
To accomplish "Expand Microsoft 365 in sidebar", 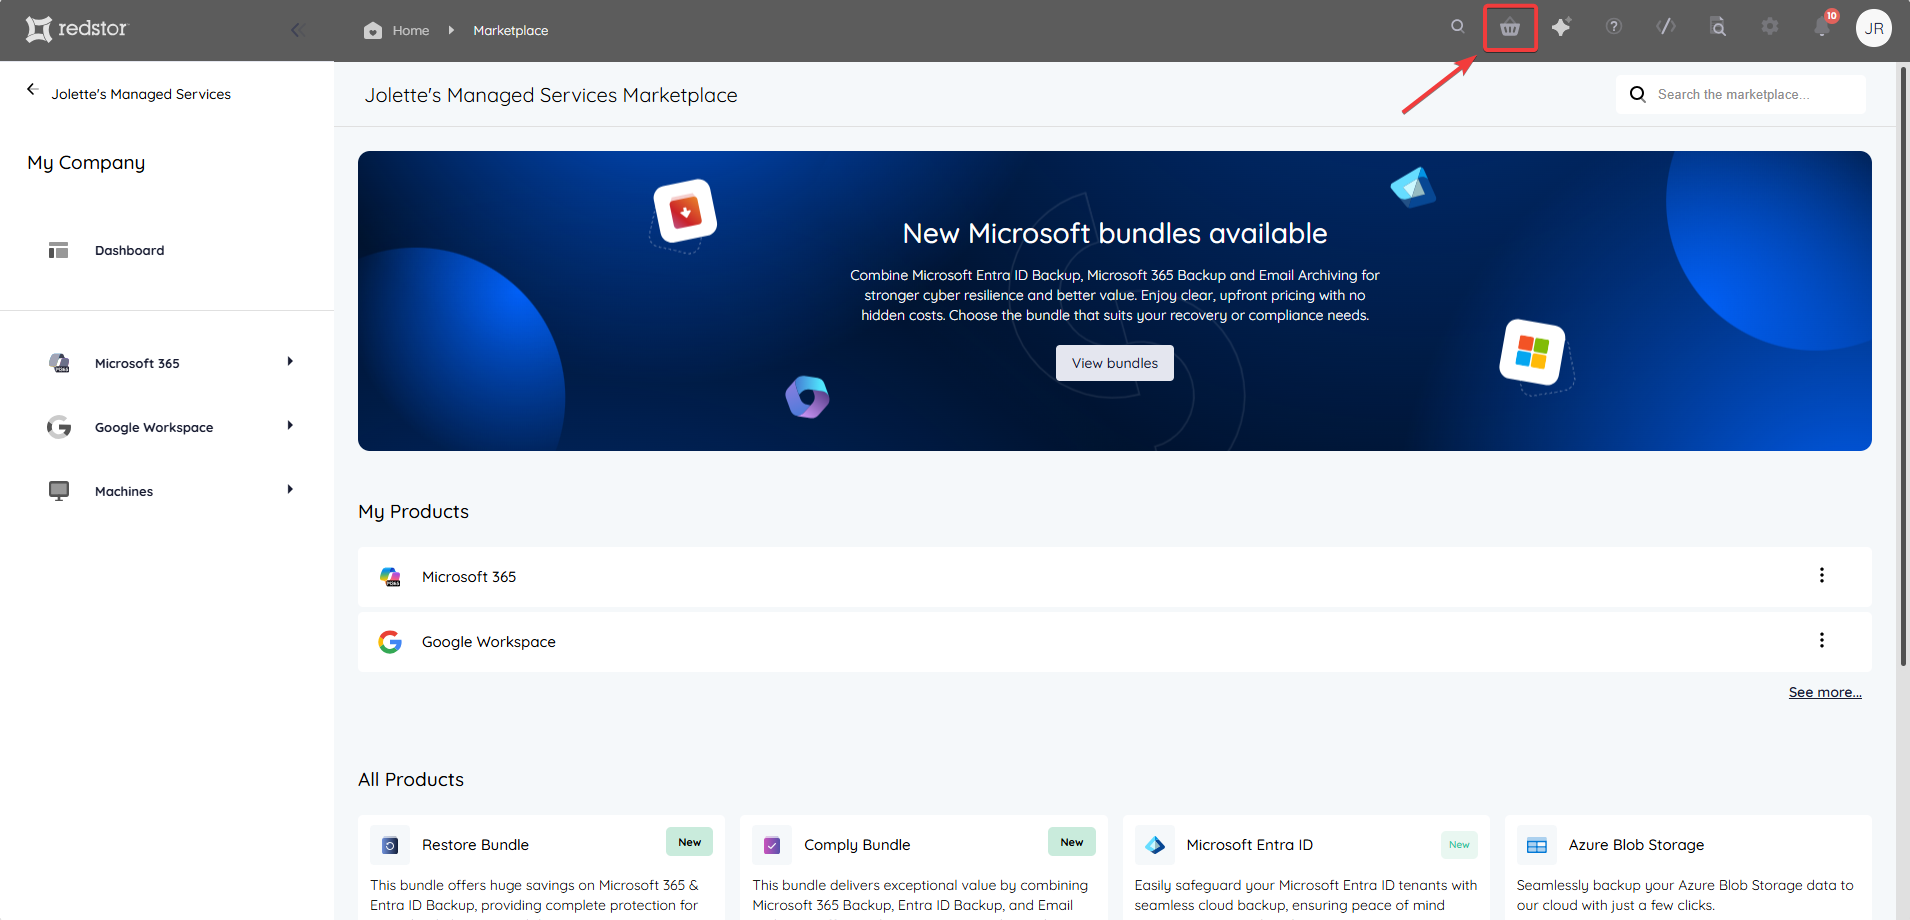I will pos(290,362).
